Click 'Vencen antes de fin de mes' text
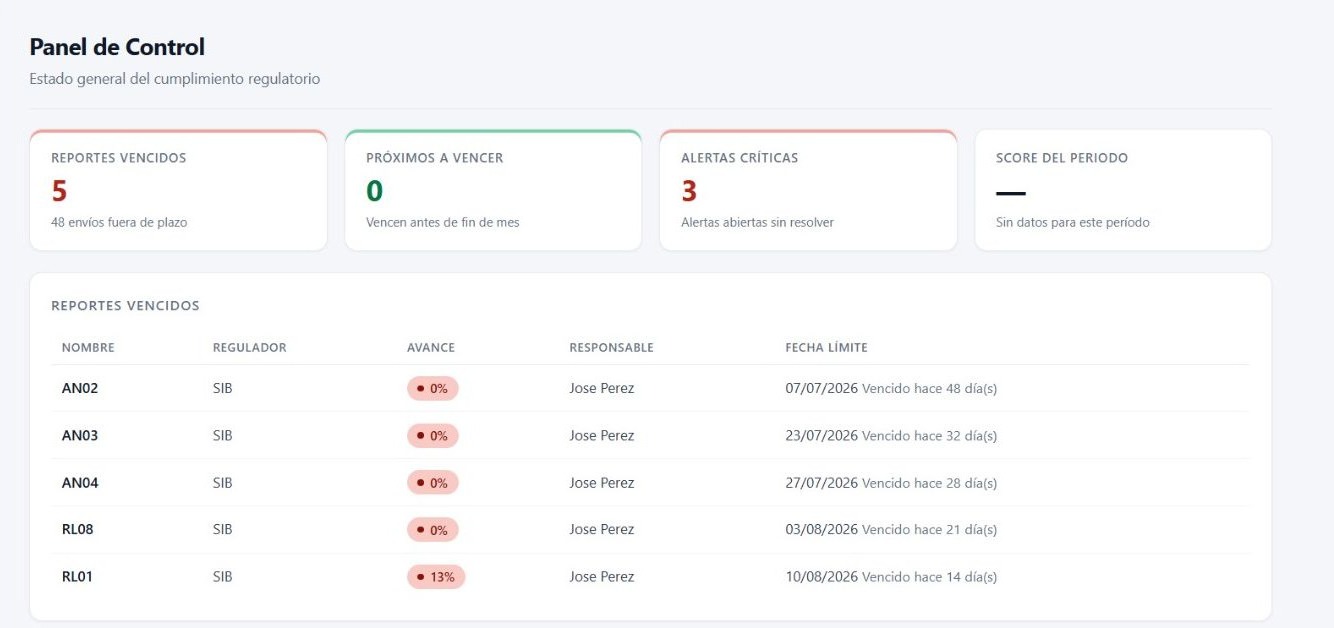 [443, 222]
